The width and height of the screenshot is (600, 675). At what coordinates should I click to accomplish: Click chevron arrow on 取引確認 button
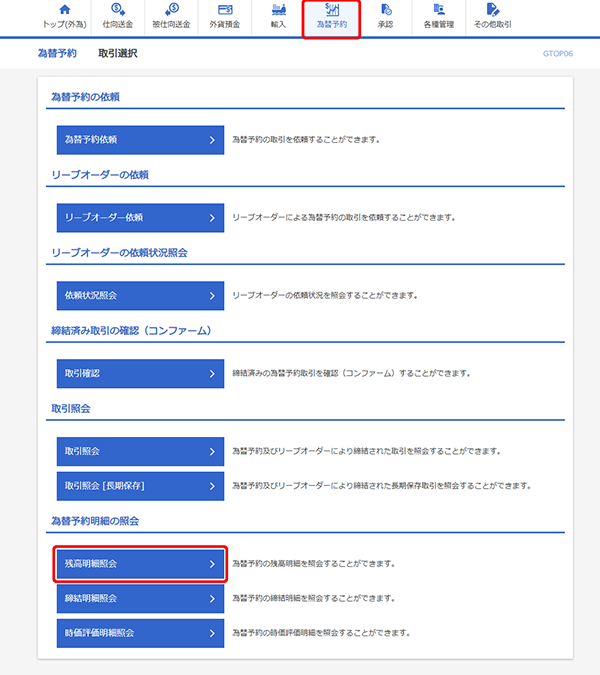click(212, 374)
